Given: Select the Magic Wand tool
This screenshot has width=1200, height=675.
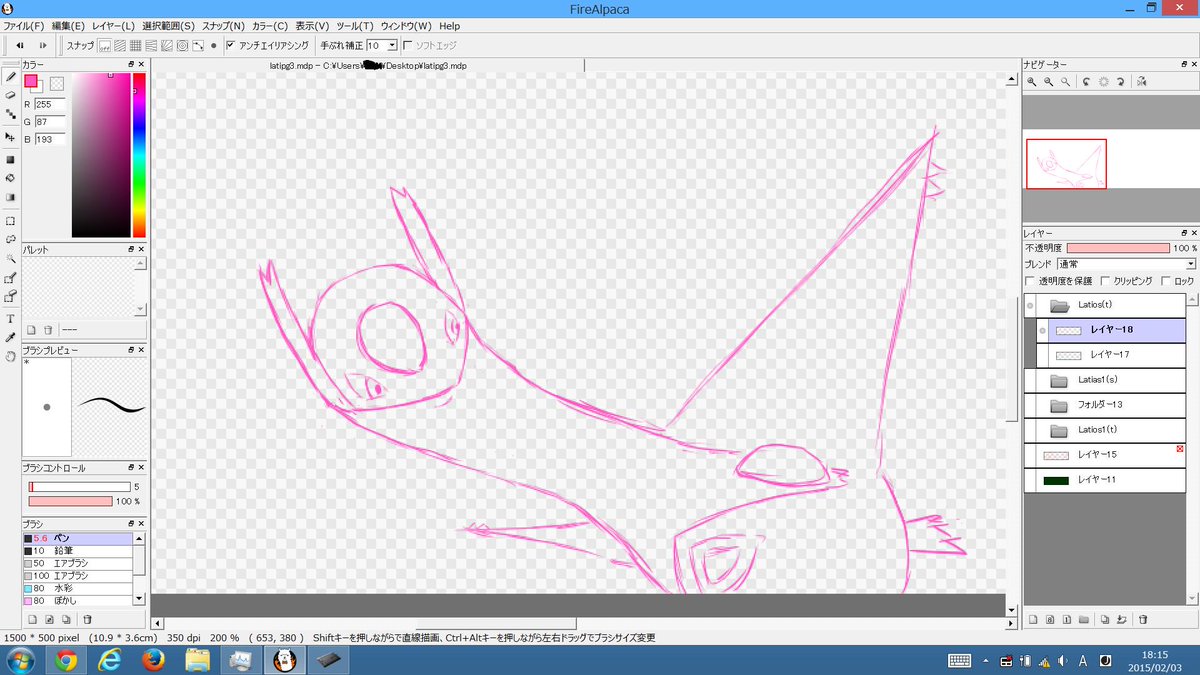Looking at the screenshot, I should [x=10, y=259].
